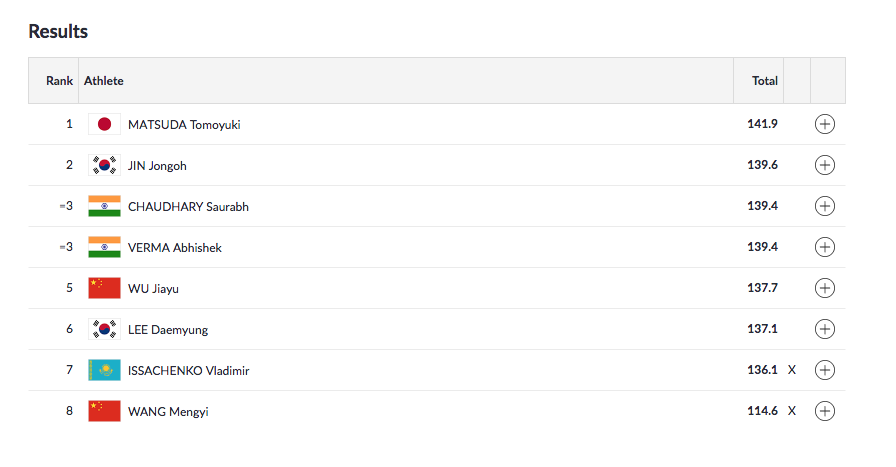896x467 pixels.
Task: Click South Korea flag beside JIN Jongoh
Action: (x=104, y=166)
